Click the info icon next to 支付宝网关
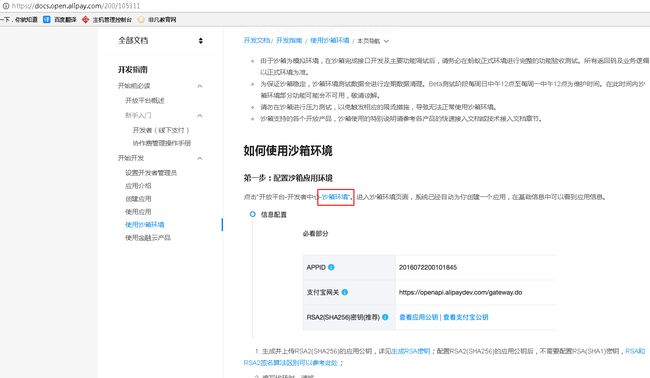 click(344, 292)
